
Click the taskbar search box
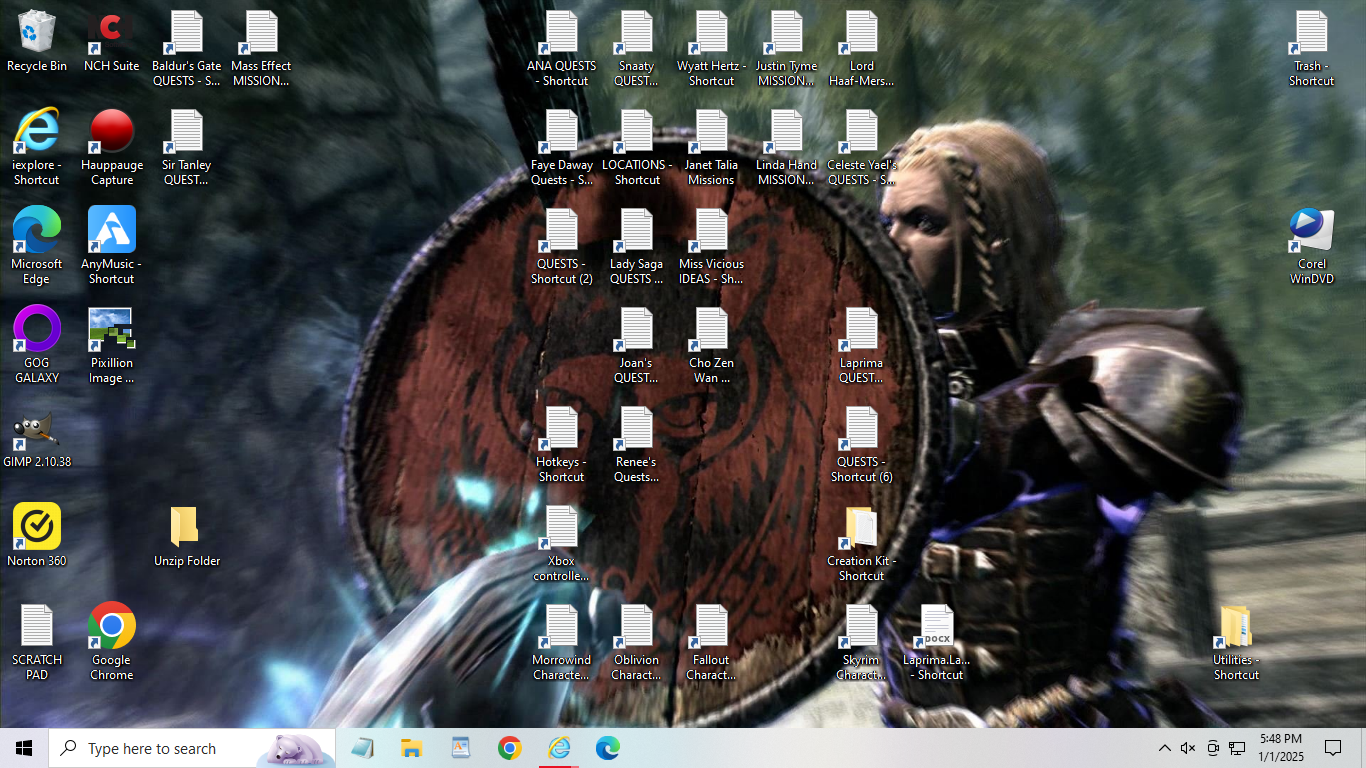click(x=192, y=748)
